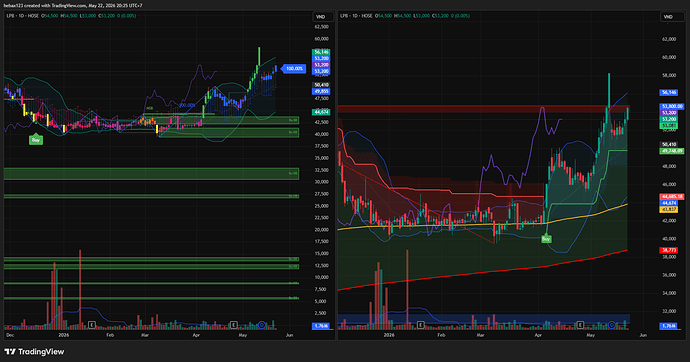The height and width of the screenshot is (362, 690).
Task: Click the Dec label on left time axis
Action: 10,335
